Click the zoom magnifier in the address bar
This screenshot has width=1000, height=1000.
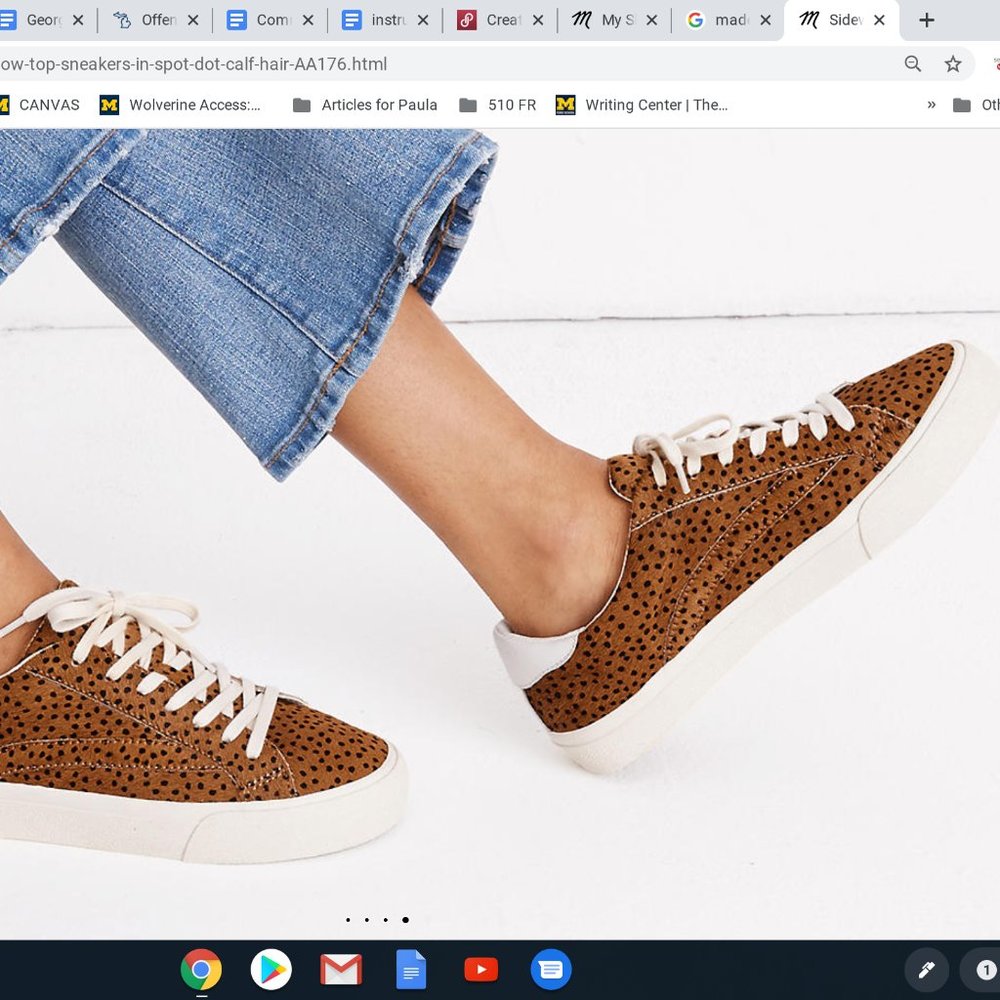(912, 63)
